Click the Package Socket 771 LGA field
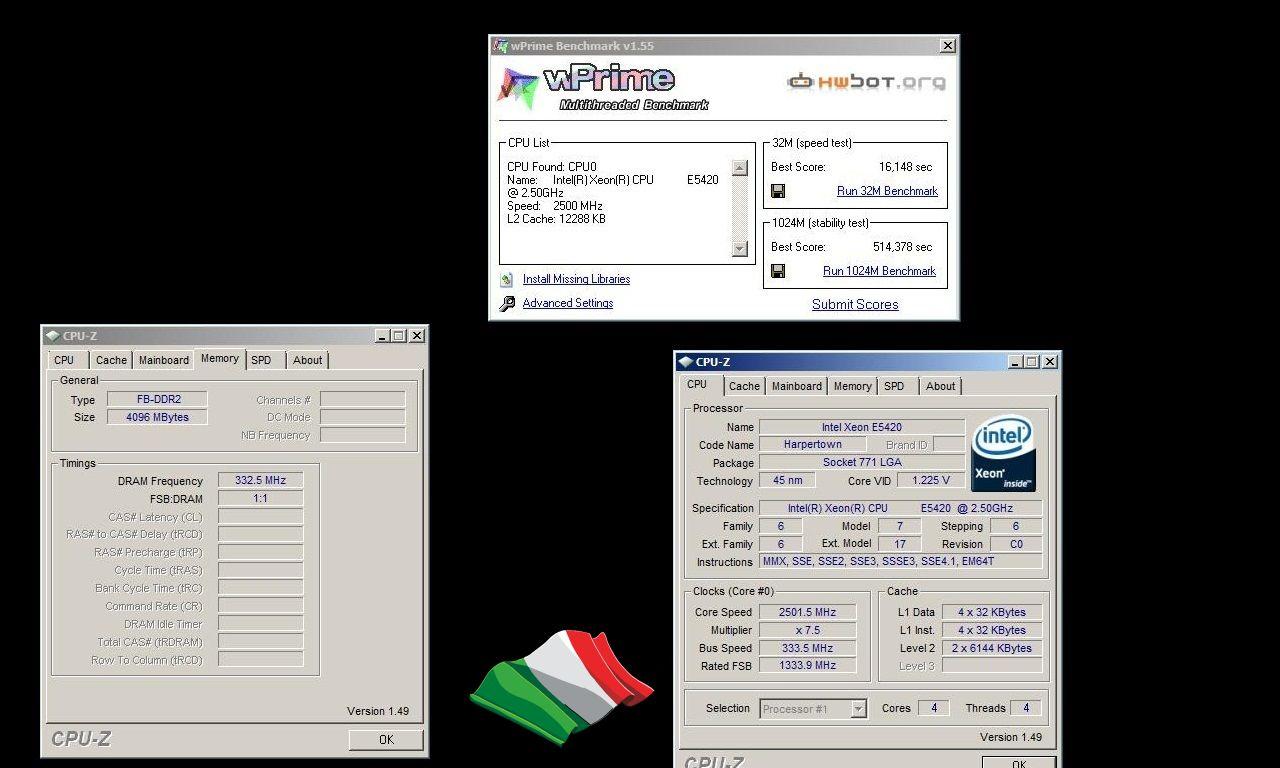 (x=862, y=463)
